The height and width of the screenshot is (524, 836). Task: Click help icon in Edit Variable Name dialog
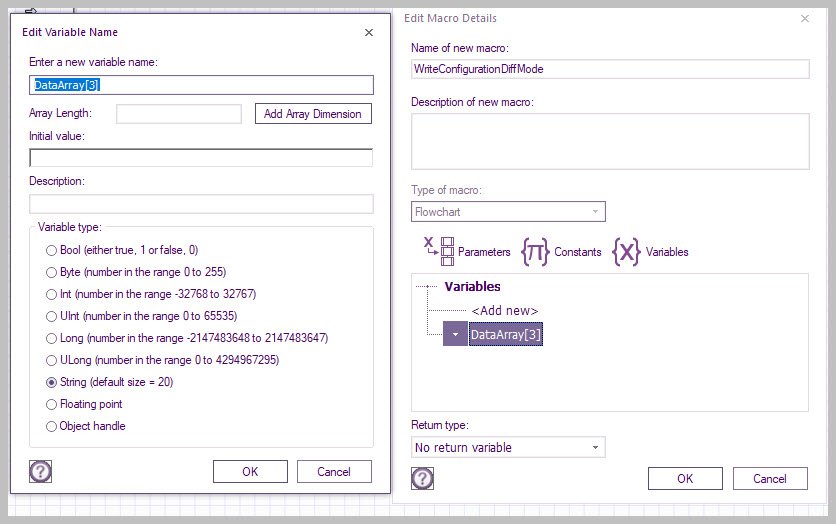(x=41, y=472)
